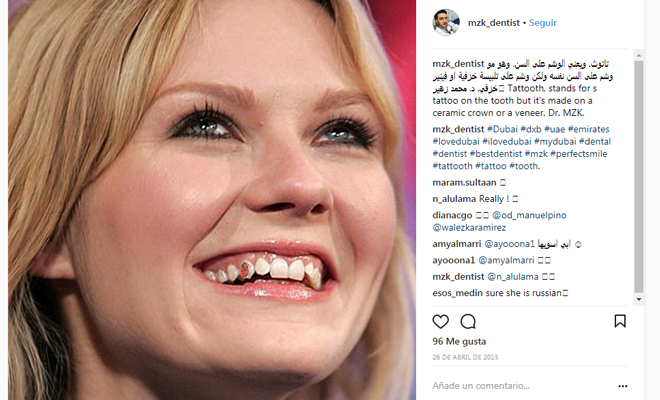Like the post with the heart icon

tap(440, 322)
